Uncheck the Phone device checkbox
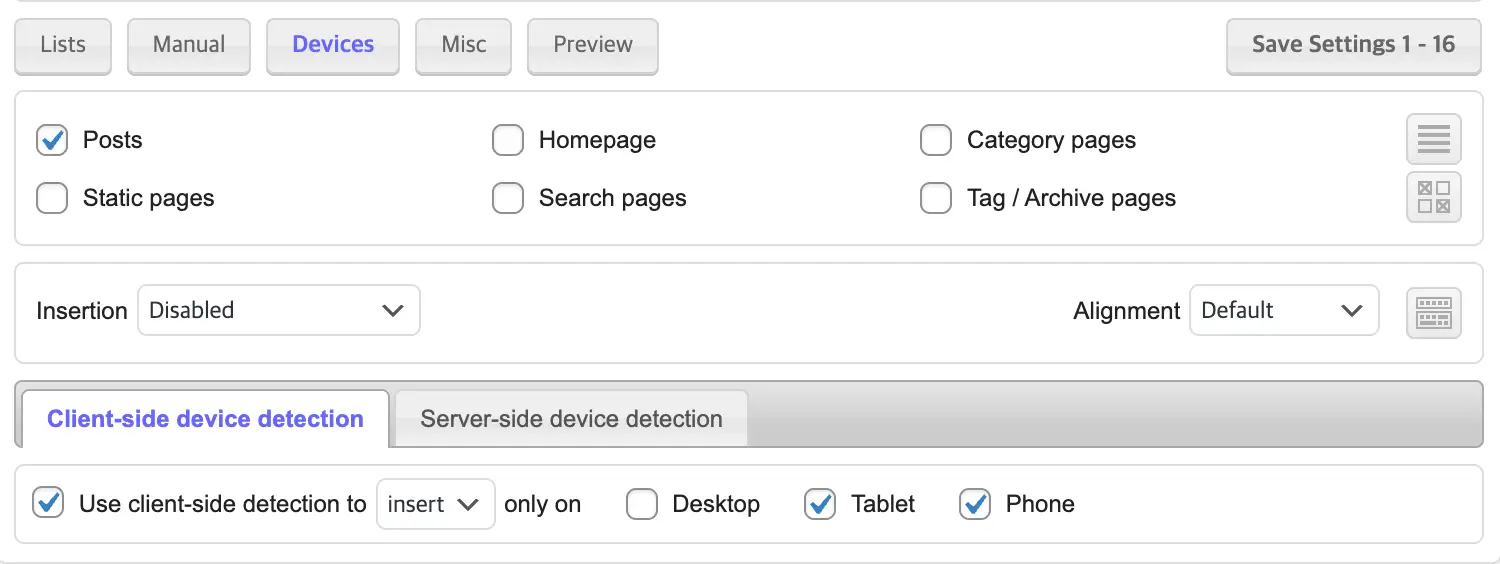1500x564 pixels. 975,504
